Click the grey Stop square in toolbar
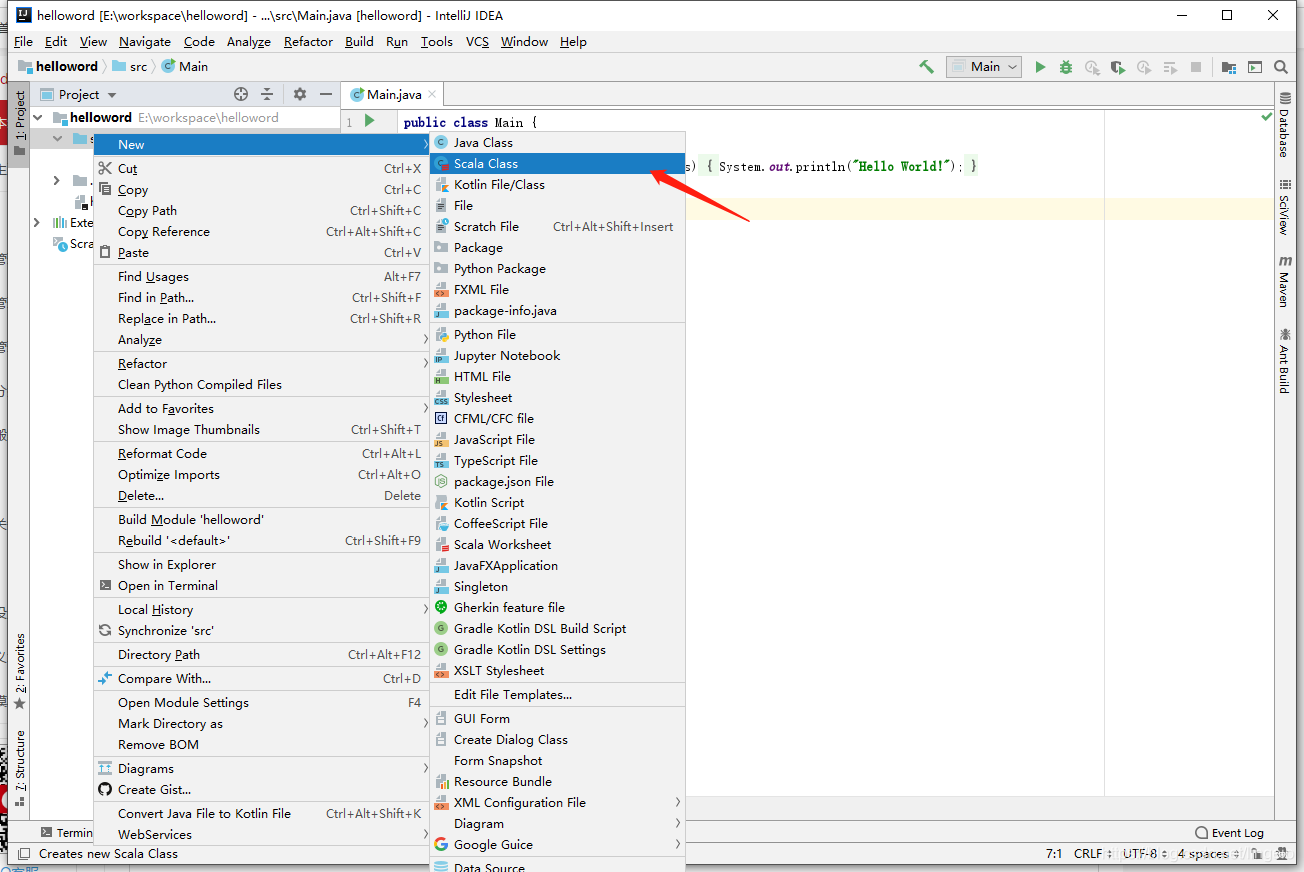1304x872 pixels. coord(1196,67)
